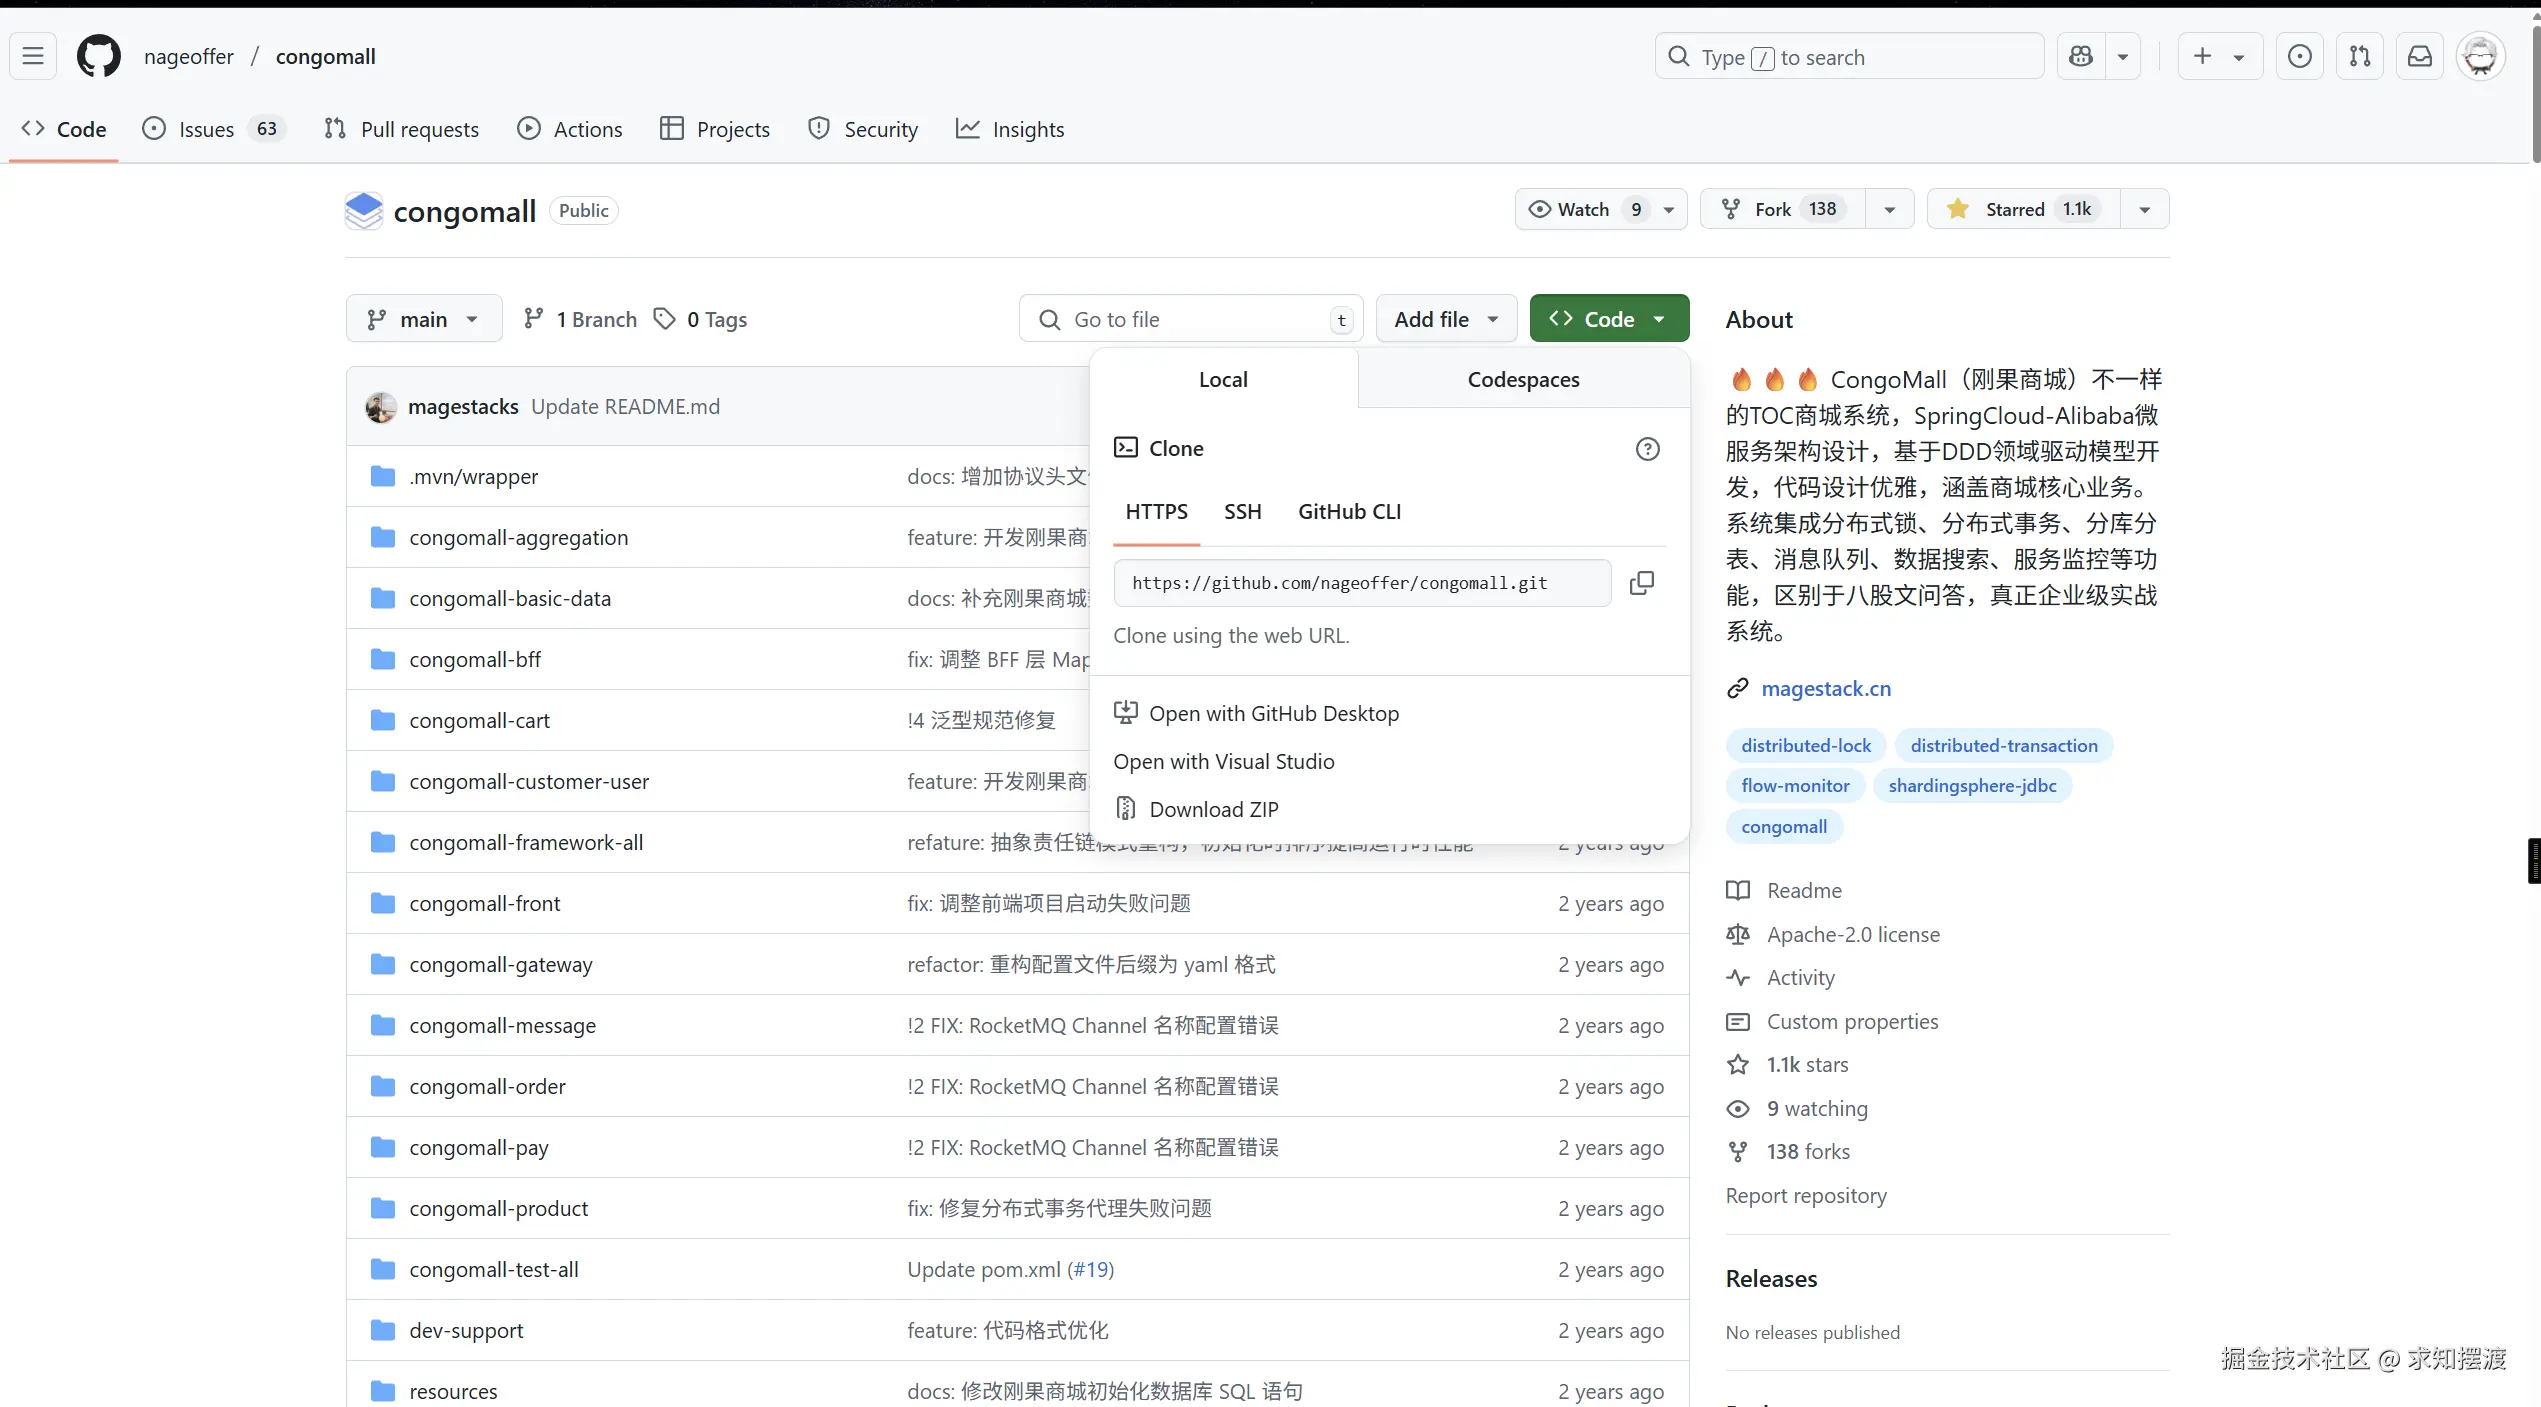Click Download ZIP

tap(1213, 810)
